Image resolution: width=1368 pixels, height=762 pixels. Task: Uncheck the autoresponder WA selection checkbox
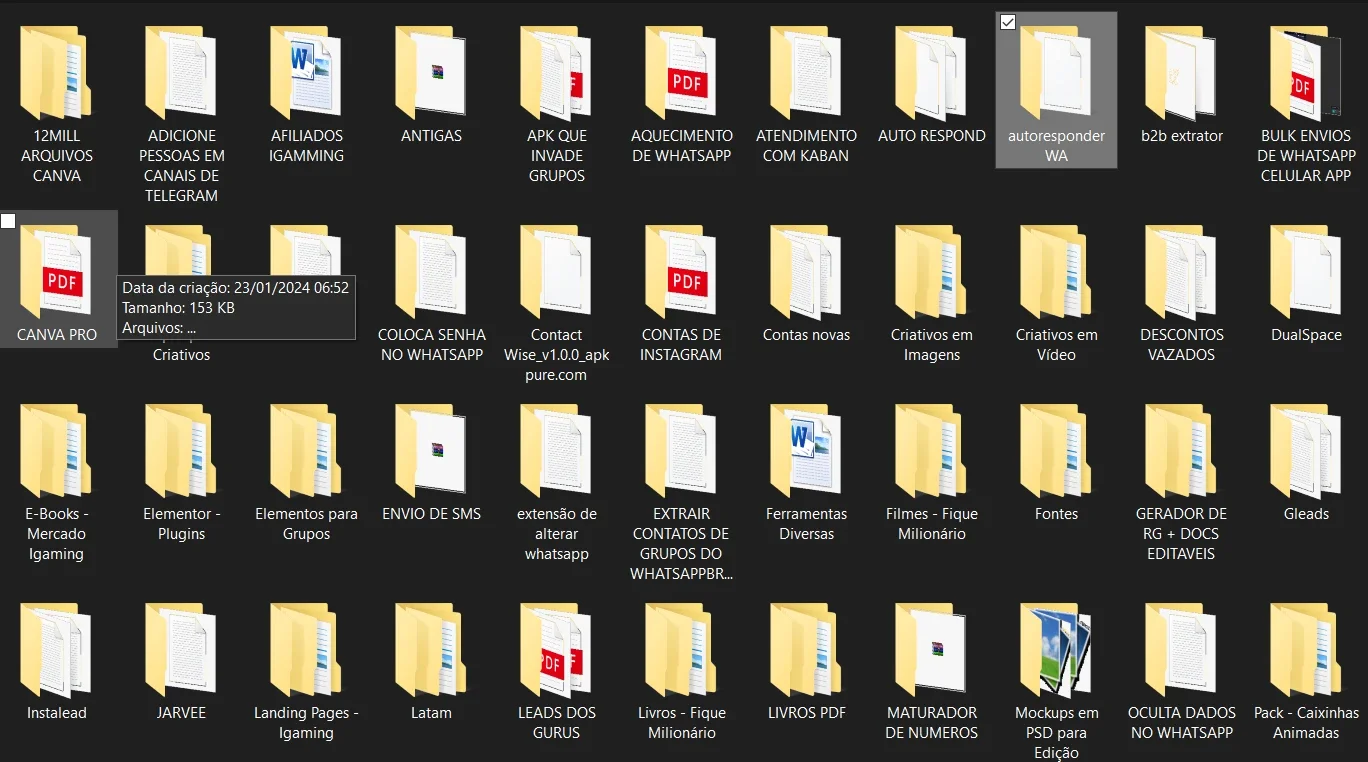pos(1008,22)
